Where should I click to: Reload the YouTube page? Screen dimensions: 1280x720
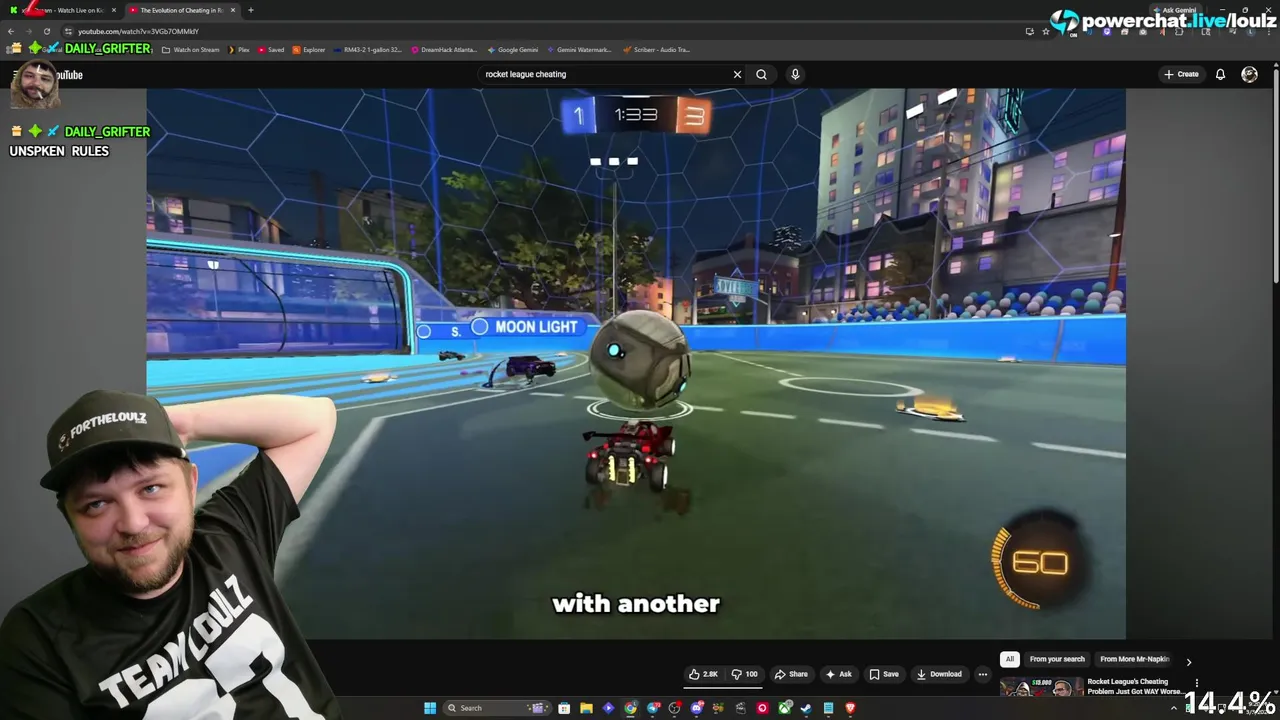coord(46,31)
